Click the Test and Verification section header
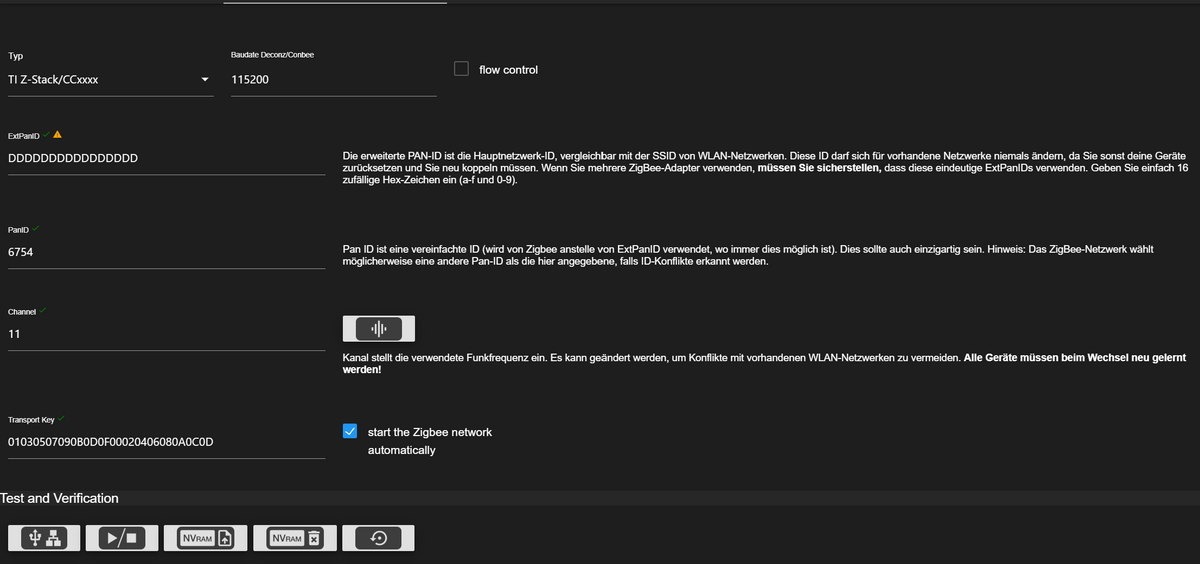The width and height of the screenshot is (1200, 564). pos(60,498)
